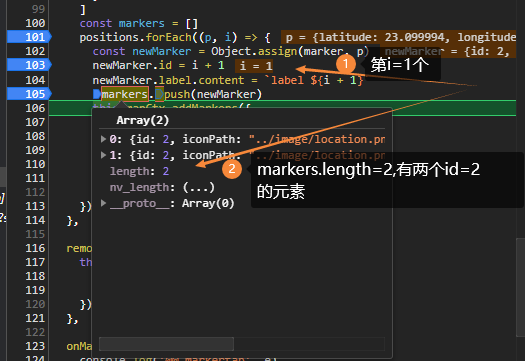525x361 pixels.
Task: Click the inline breakpoint marker before markers
Action: click(97, 94)
